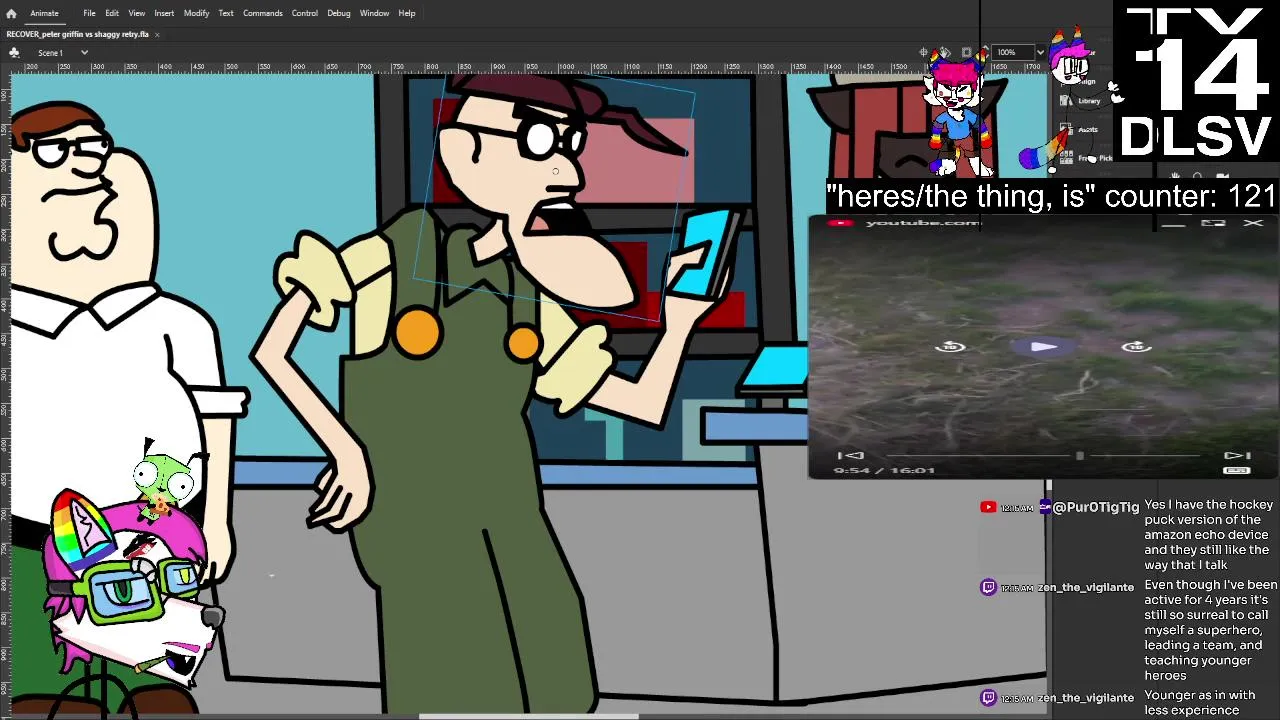Expand the Scene 1 dropdown
This screenshot has height=720, width=1280.
[x=84, y=52]
